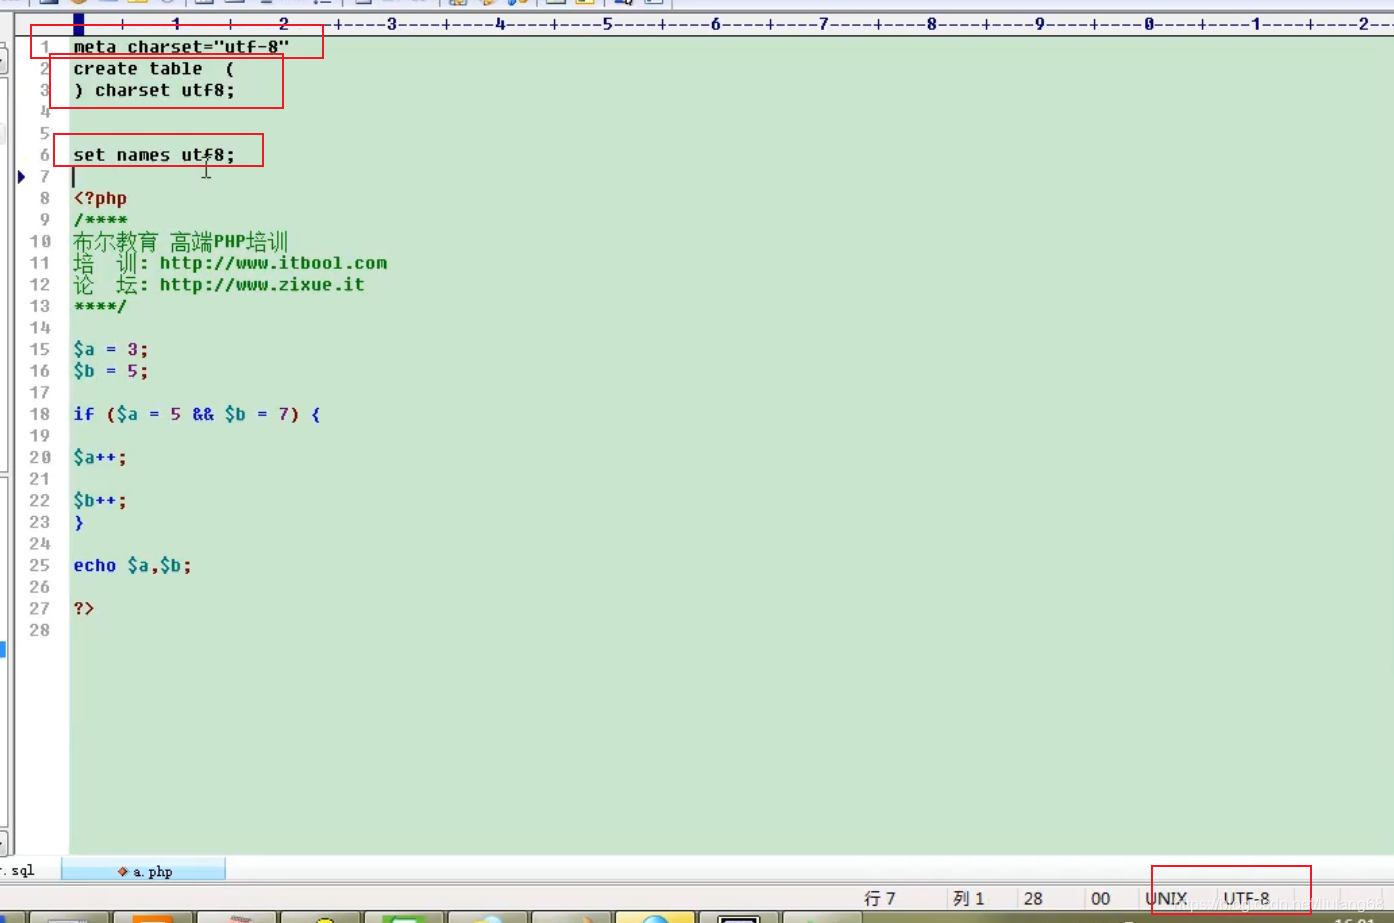
Task: Click the http://www.zixue.it URL text
Action: point(262,285)
